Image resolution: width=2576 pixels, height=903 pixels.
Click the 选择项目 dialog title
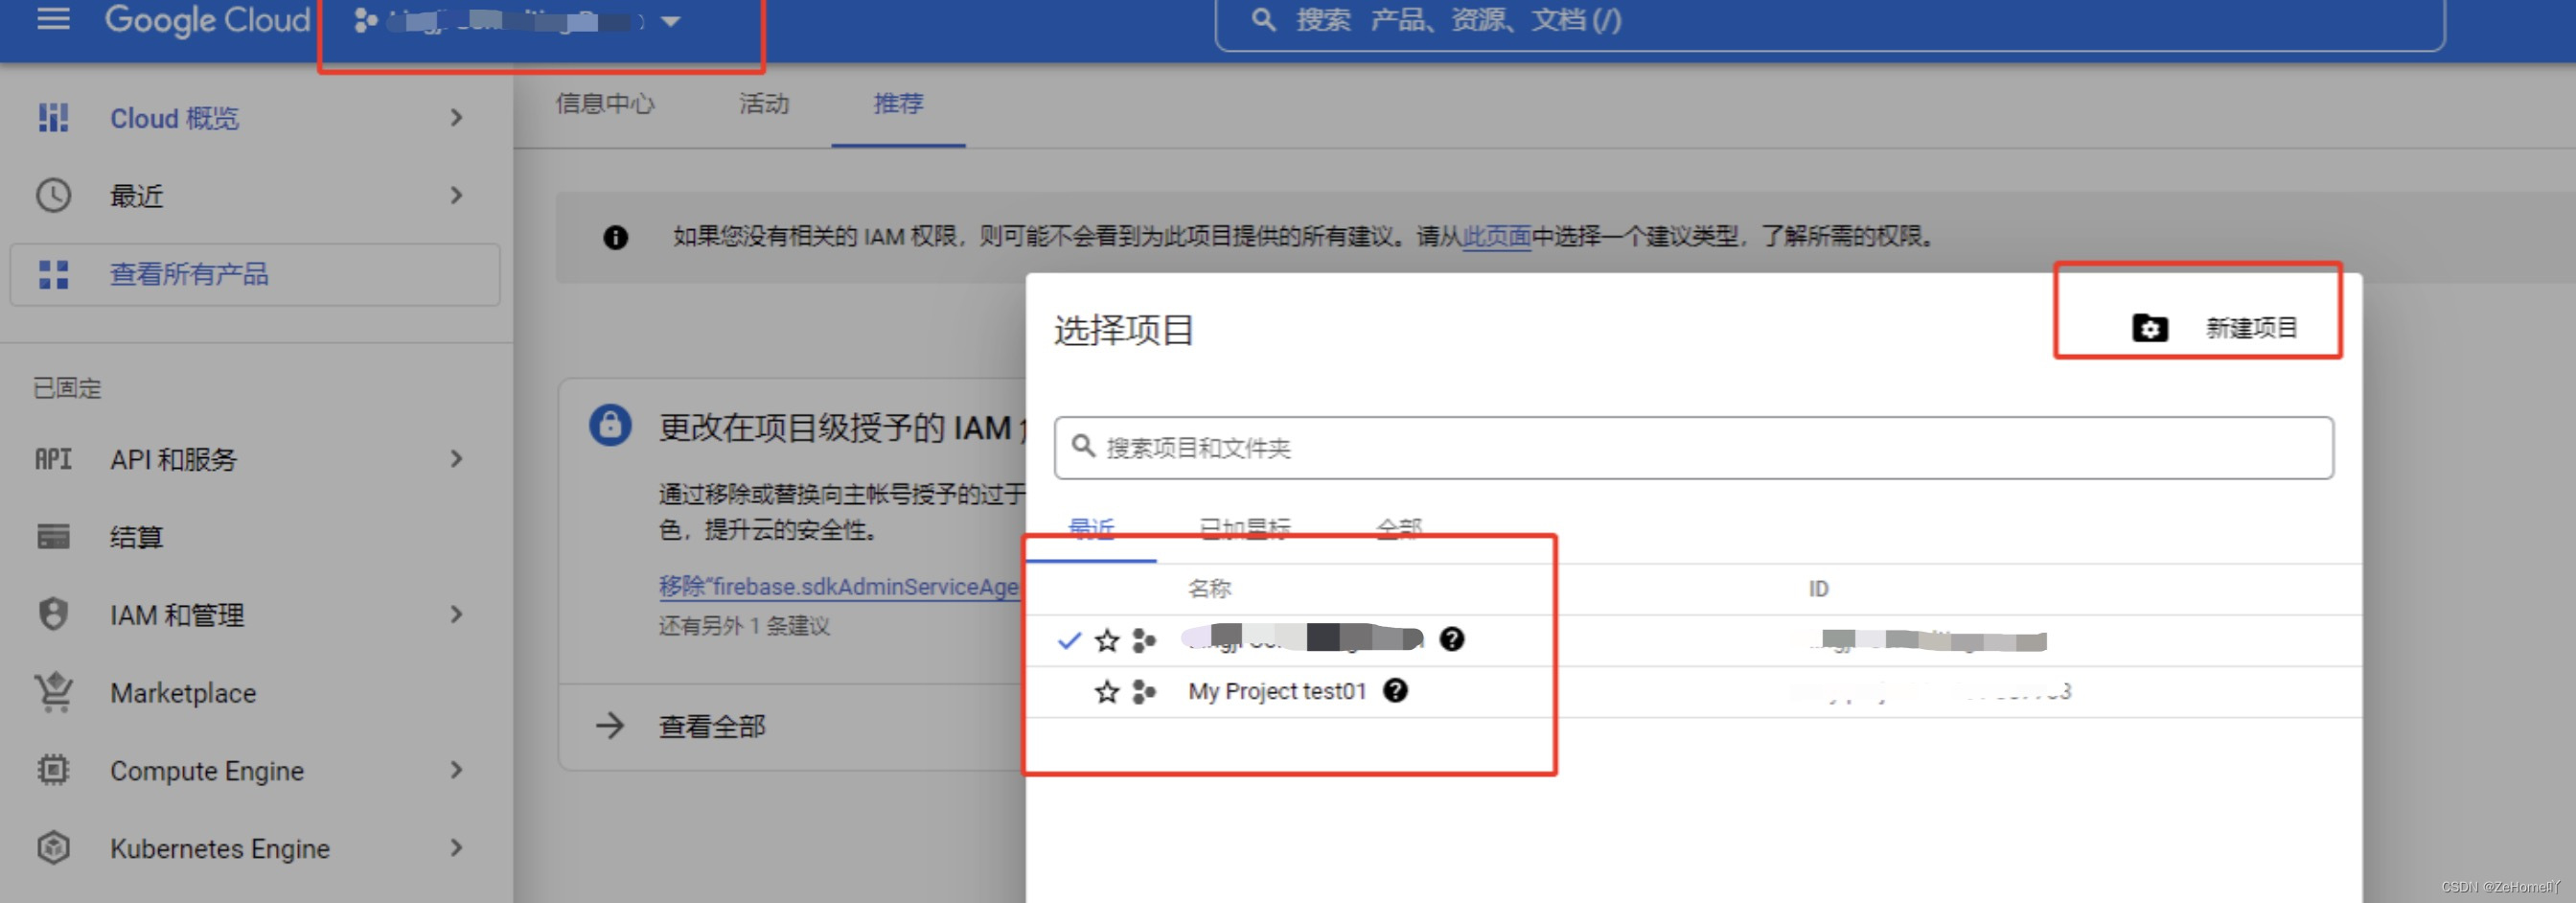pyautogui.click(x=1124, y=330)
